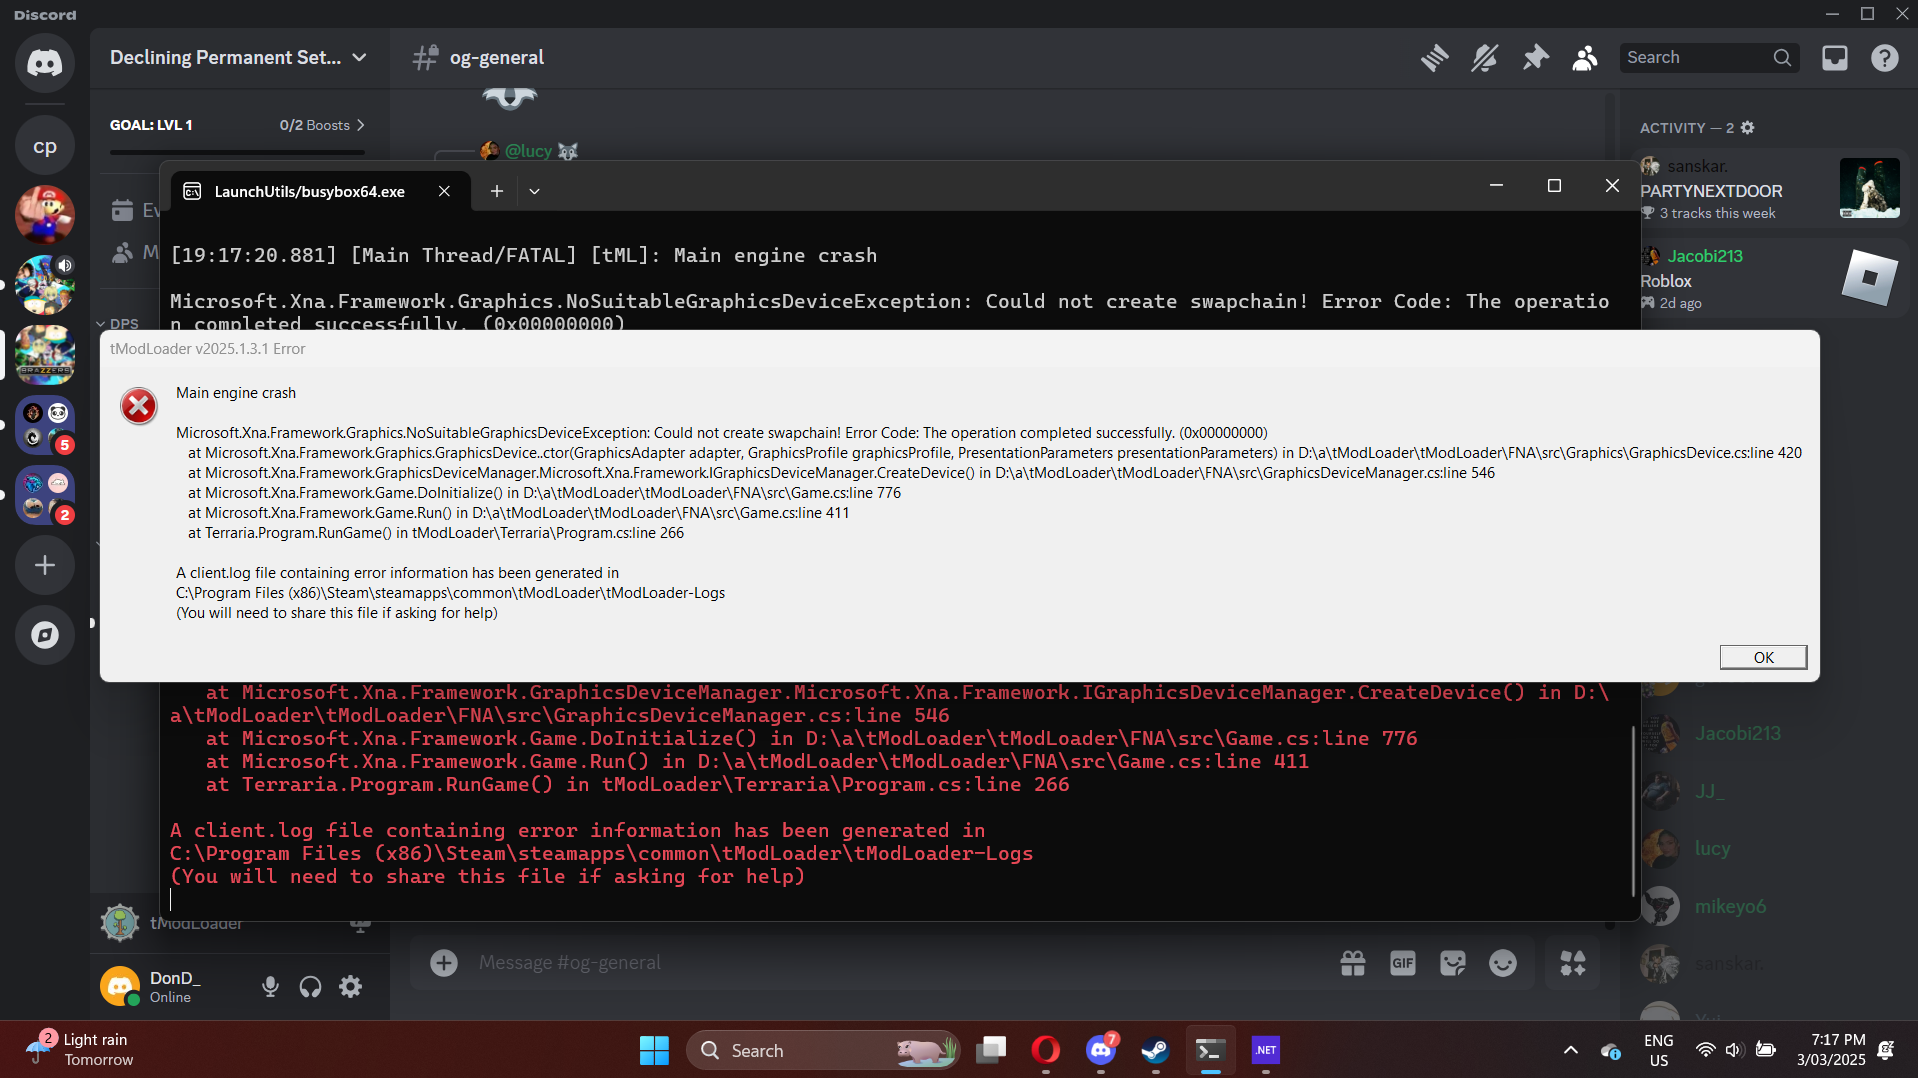This screenshot has height=1078, width=1918.
Task: Open language switcher ENG US
Action: (1659, 1050)
